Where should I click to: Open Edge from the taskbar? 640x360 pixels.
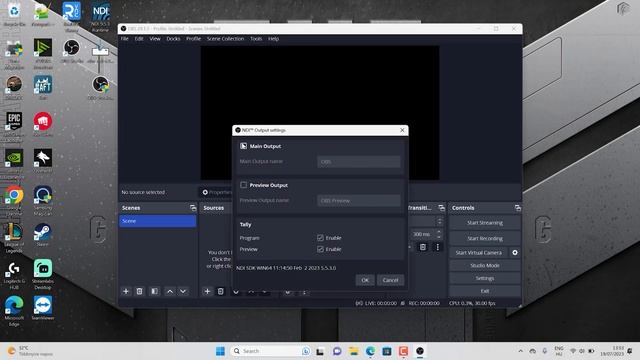(x=370, y=351)
